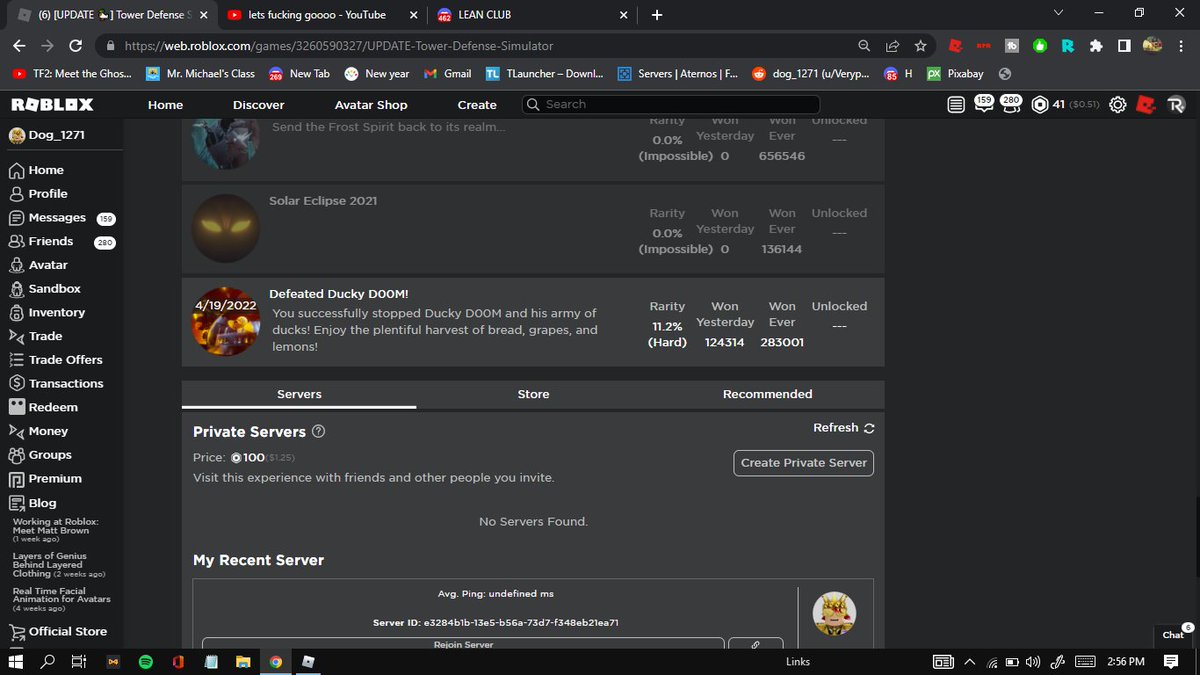Open the Chrome tab search chevron

pyautogui.click(x=1059, y=14)
